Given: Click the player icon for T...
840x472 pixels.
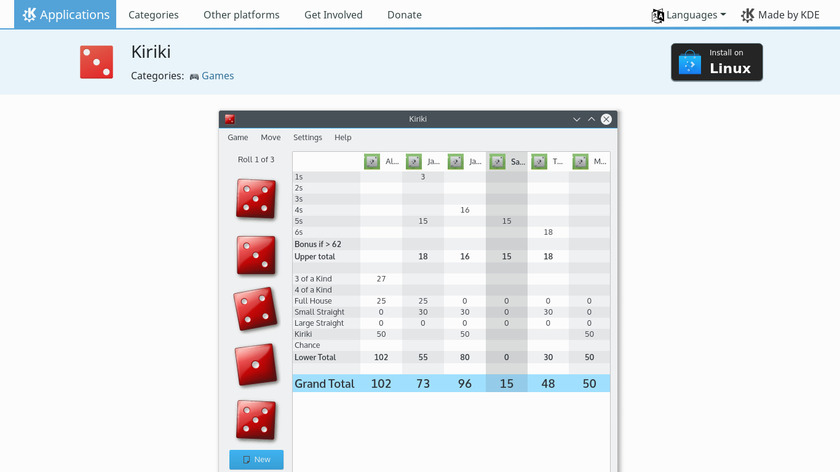Looking at the screenshot, I should [539, 161].
